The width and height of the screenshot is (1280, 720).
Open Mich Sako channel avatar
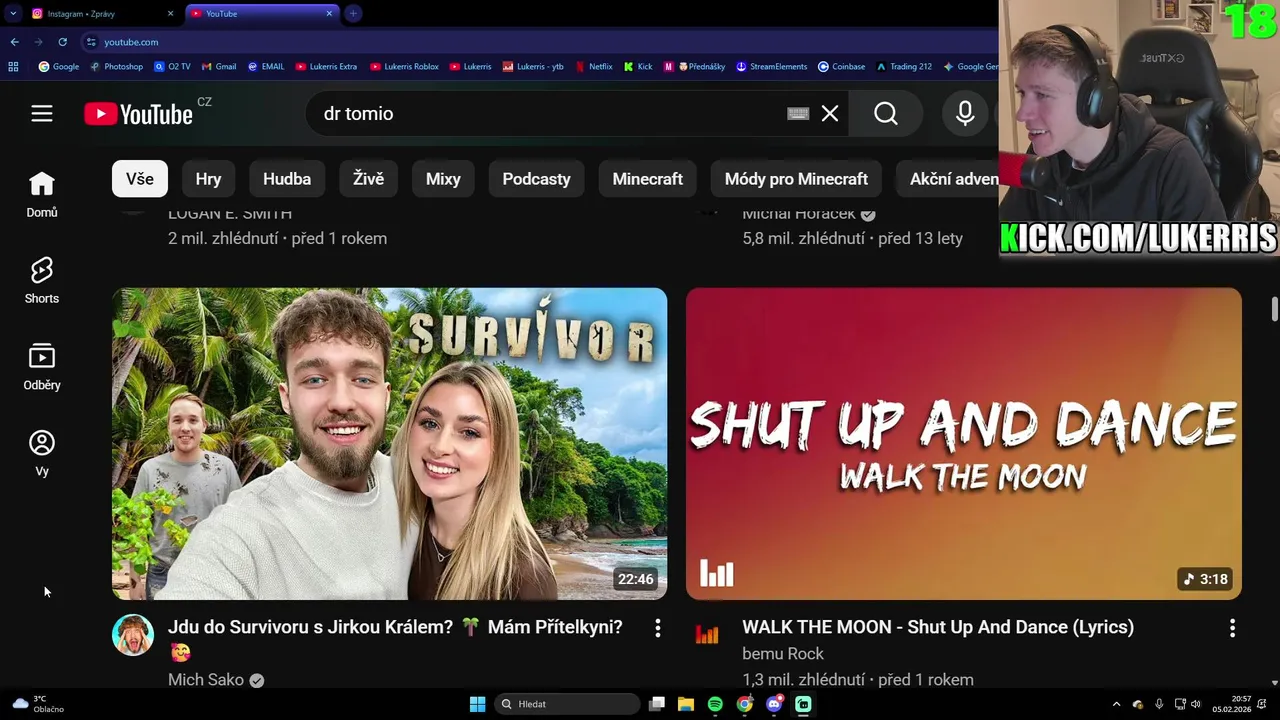click(x=133, y=635)
